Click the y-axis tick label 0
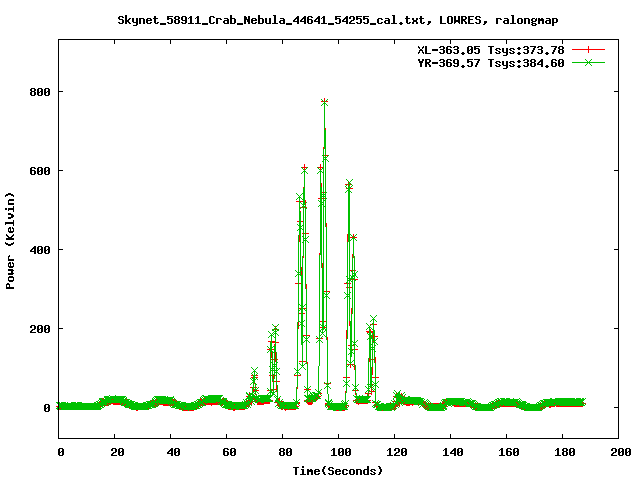The height and width of the screenshot is (480, 640). click(x=47, y=408)
